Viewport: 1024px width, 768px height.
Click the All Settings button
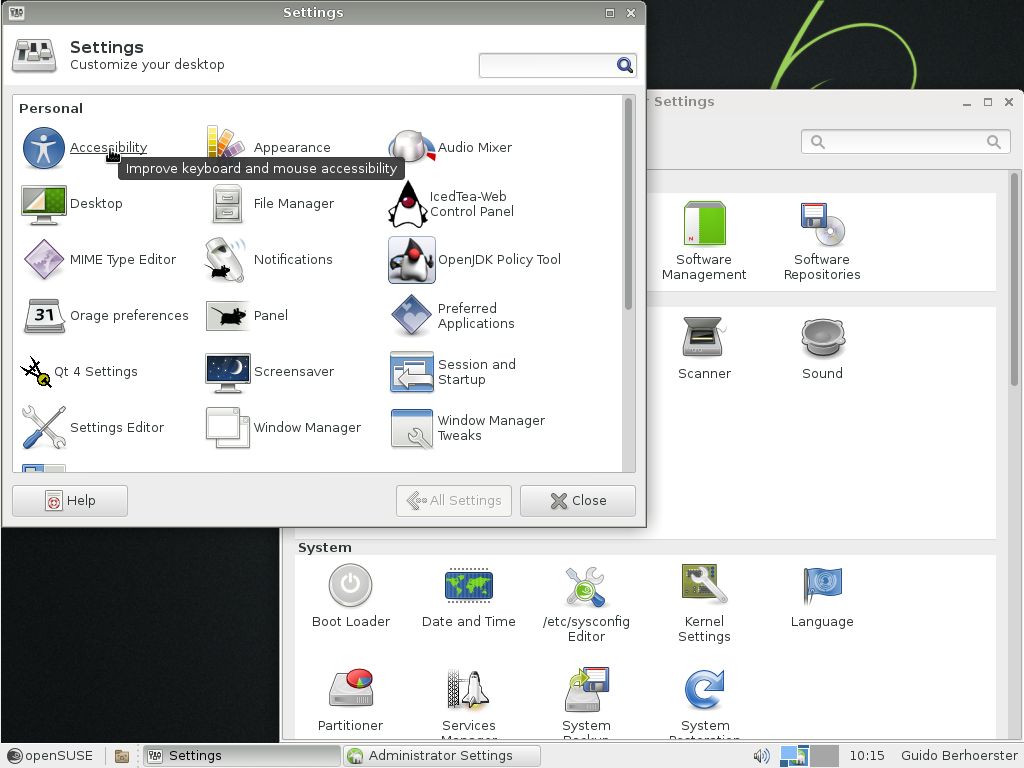point(454,501)
